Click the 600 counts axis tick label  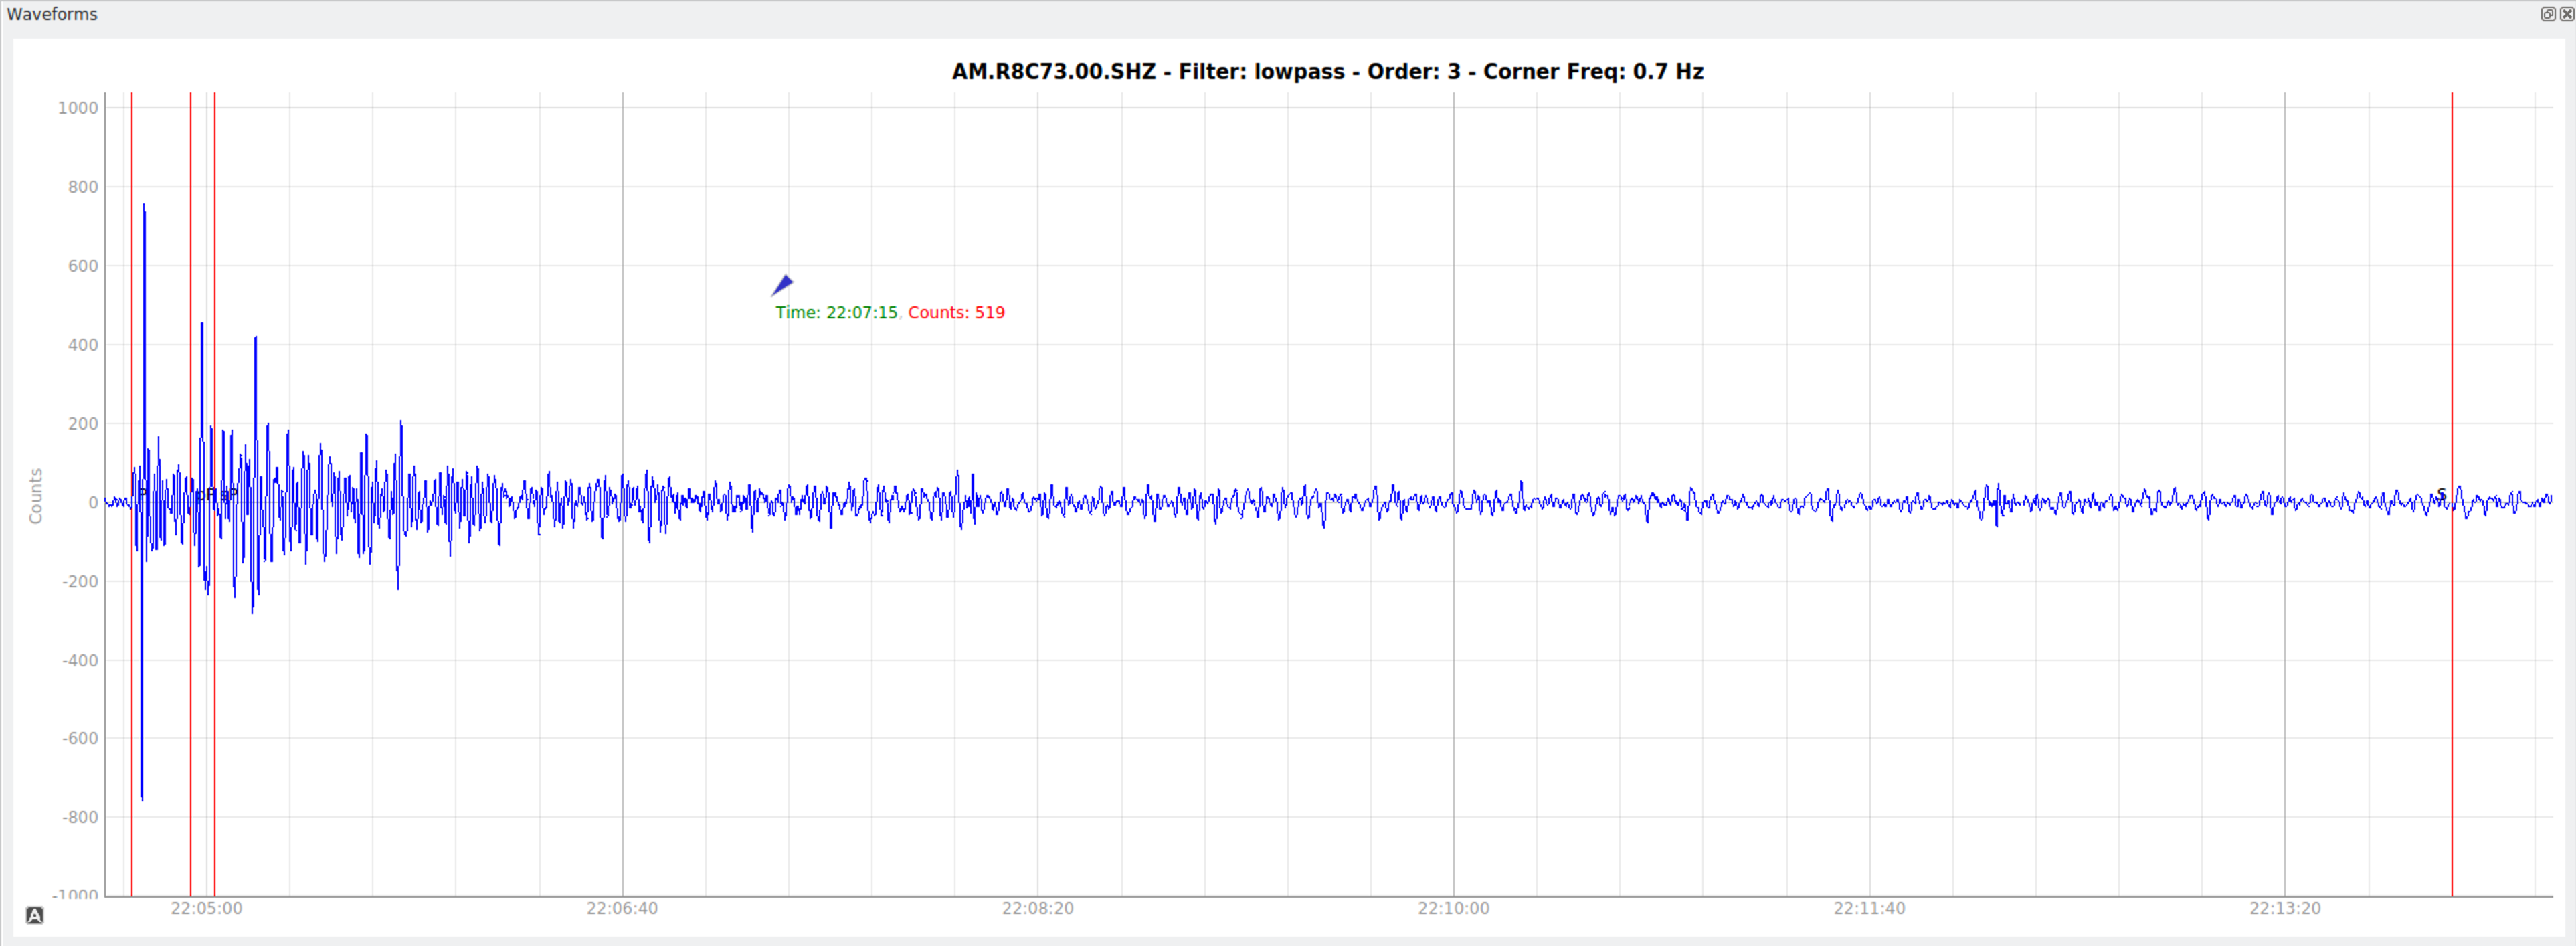point(83,266)
